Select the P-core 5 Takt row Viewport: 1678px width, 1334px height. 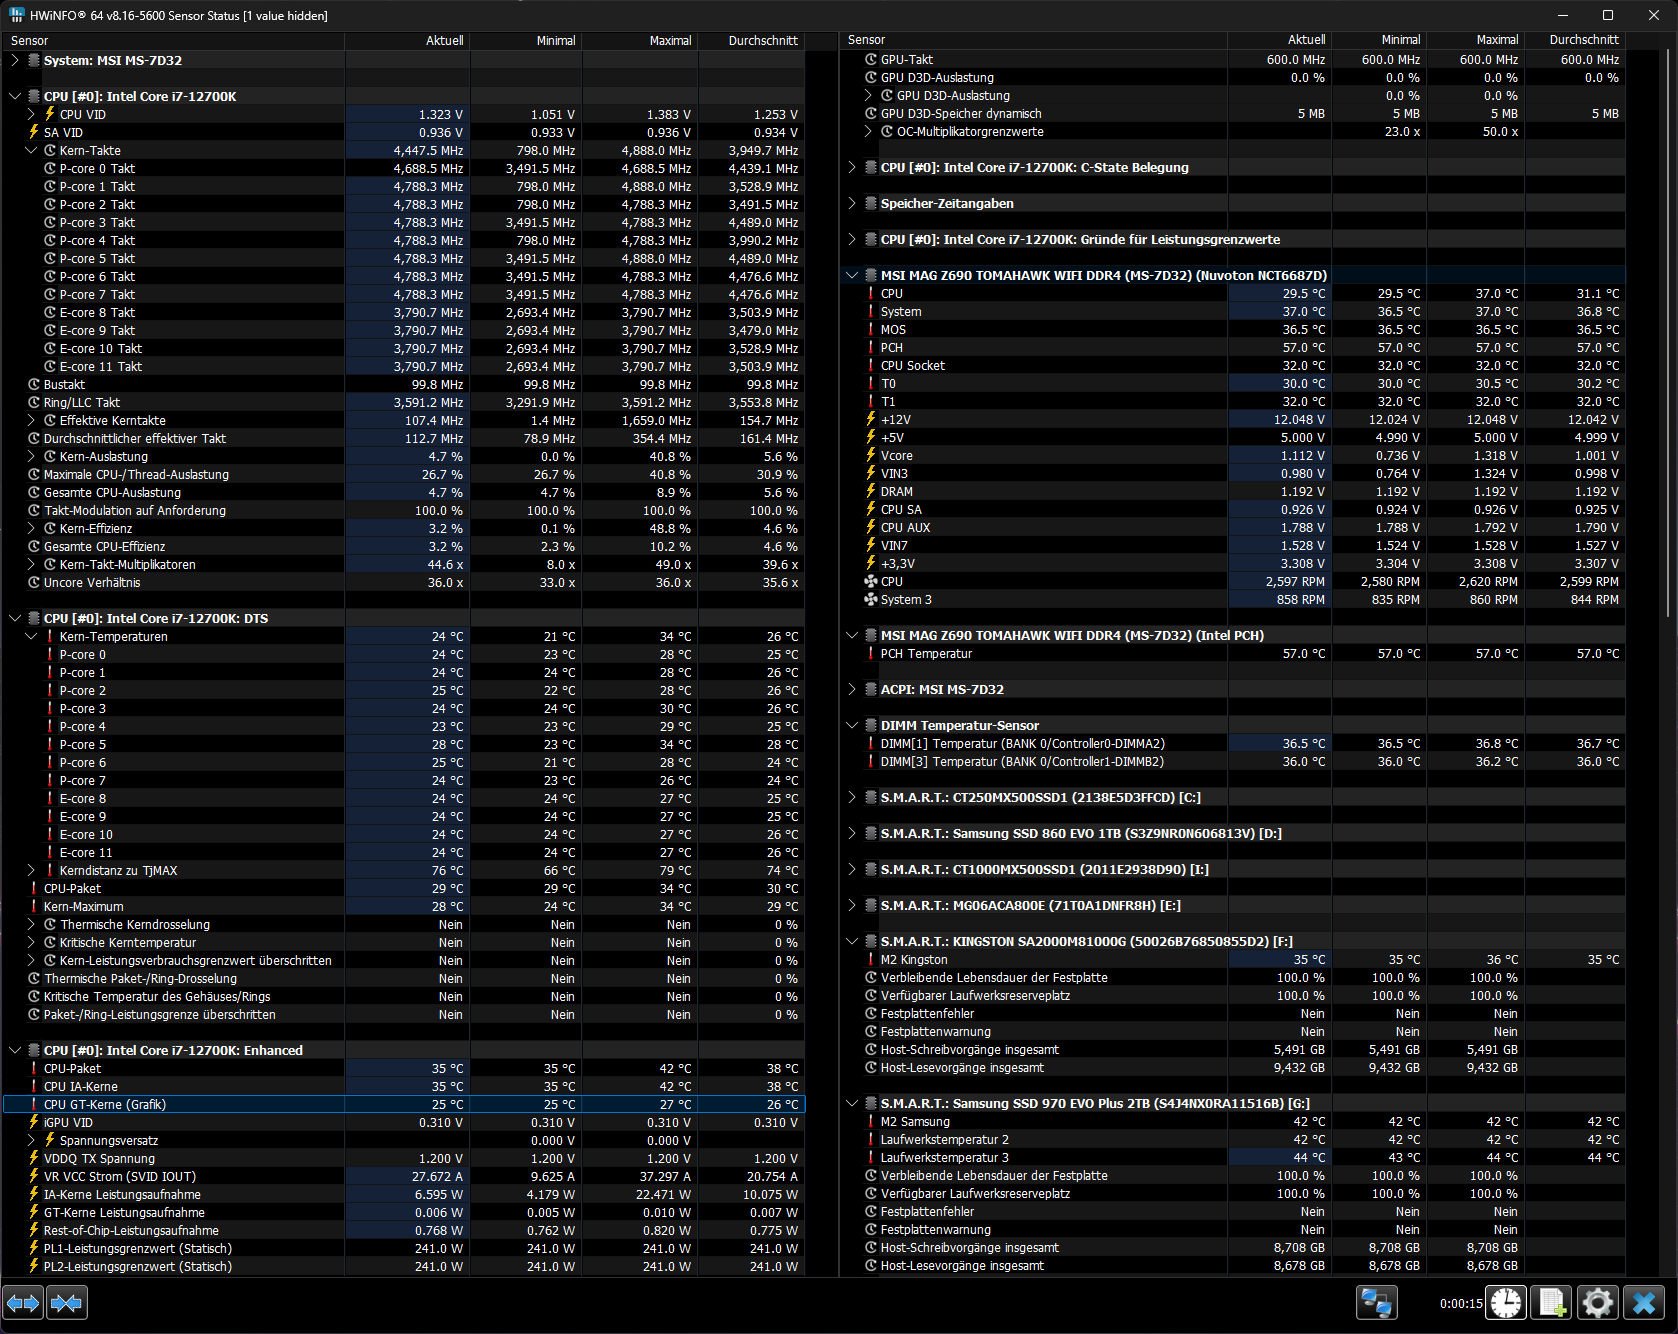404,259
